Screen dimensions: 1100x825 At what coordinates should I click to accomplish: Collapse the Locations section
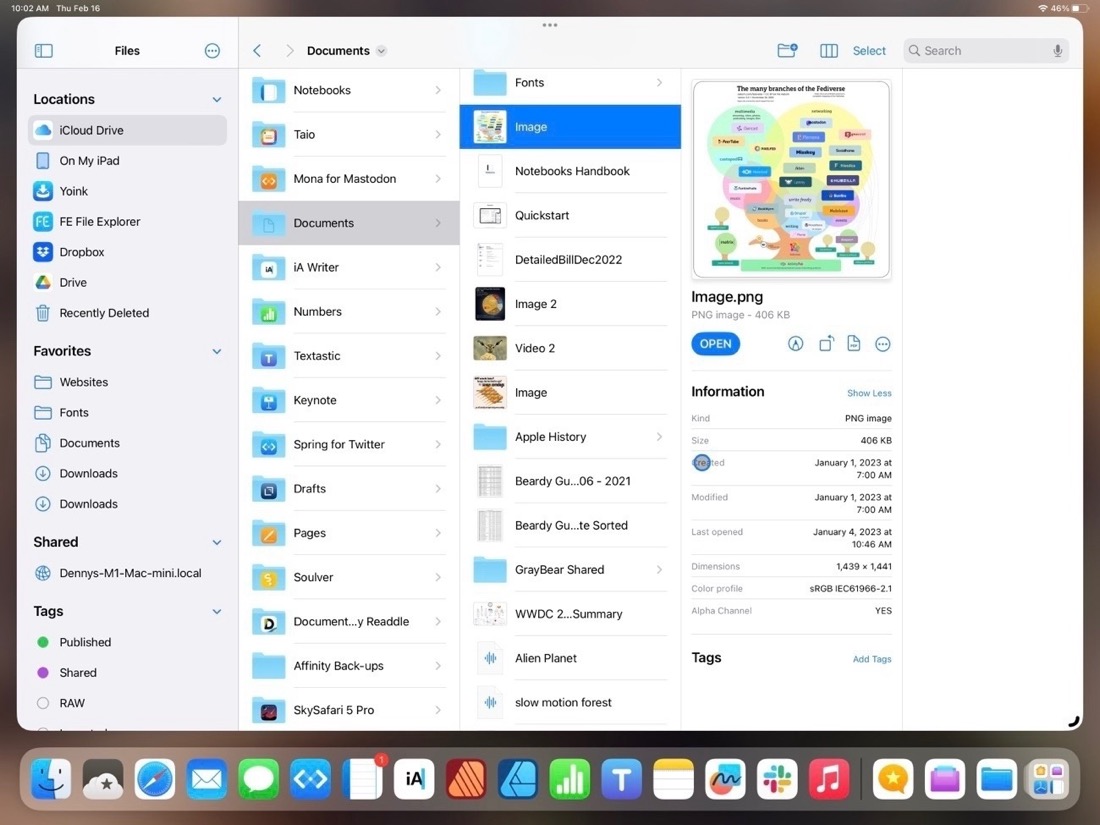pos(216,98)
